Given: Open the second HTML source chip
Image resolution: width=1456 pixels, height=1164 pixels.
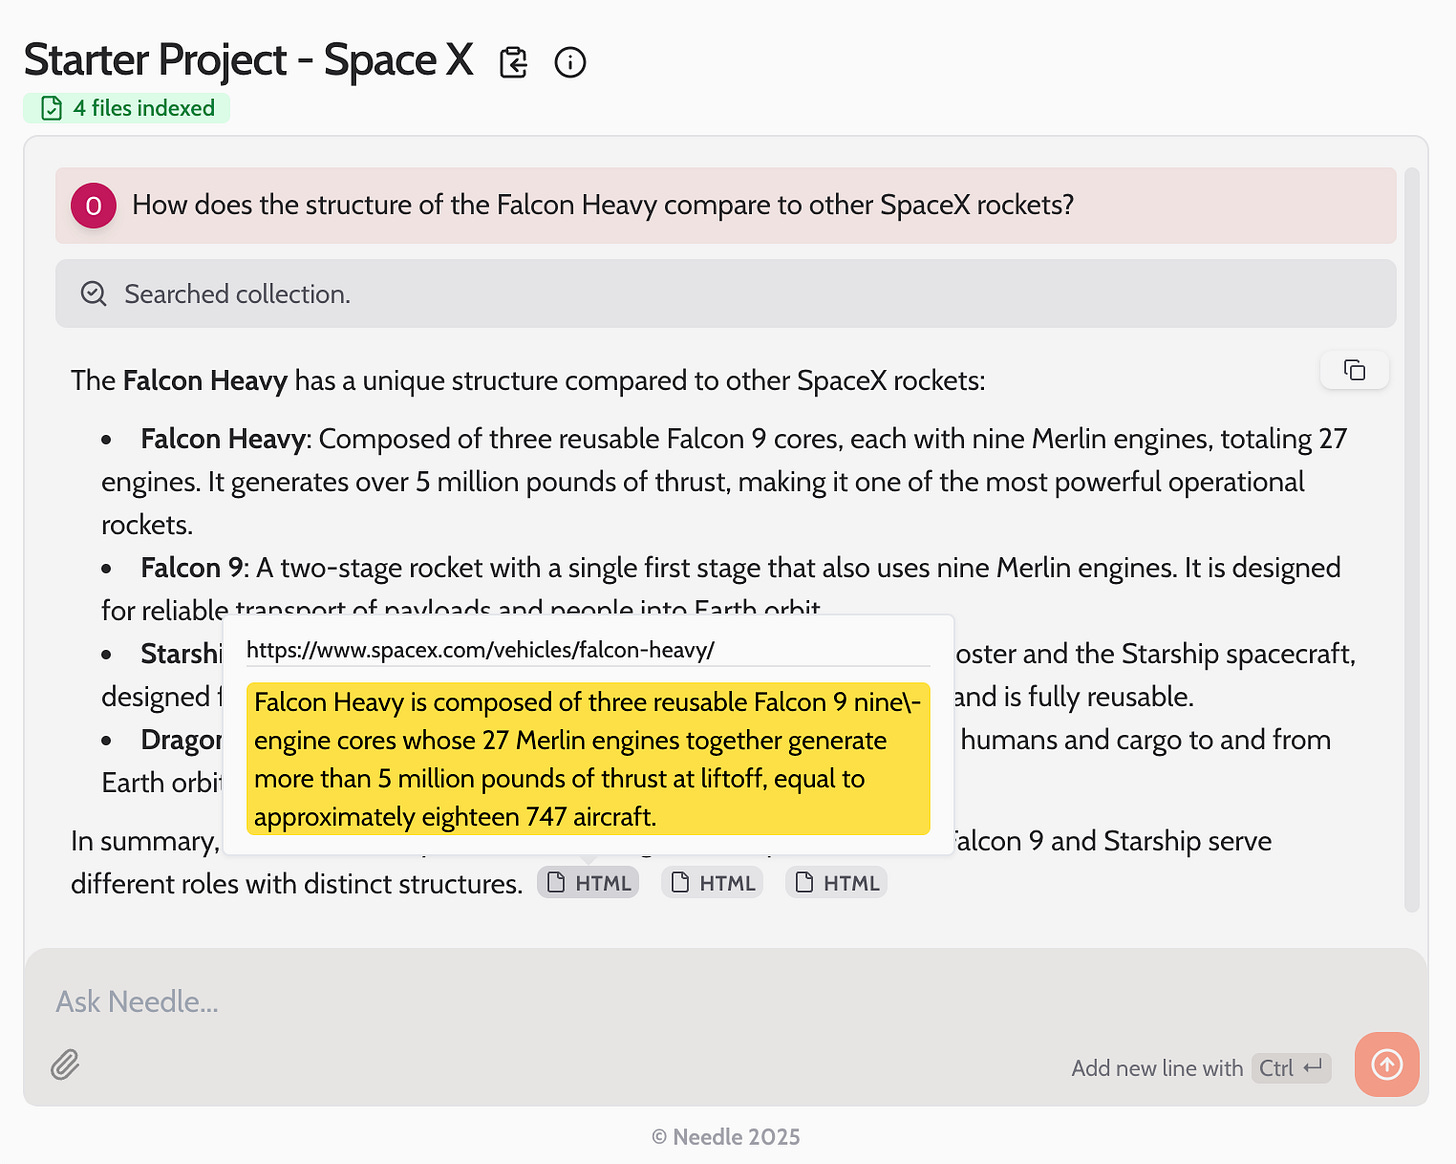Looking at the screenshot, I should (712, 883).
